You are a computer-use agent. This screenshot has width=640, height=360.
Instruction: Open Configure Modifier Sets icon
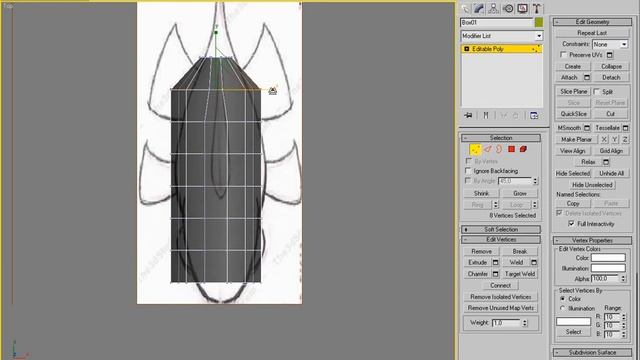[x=534, y=116]
